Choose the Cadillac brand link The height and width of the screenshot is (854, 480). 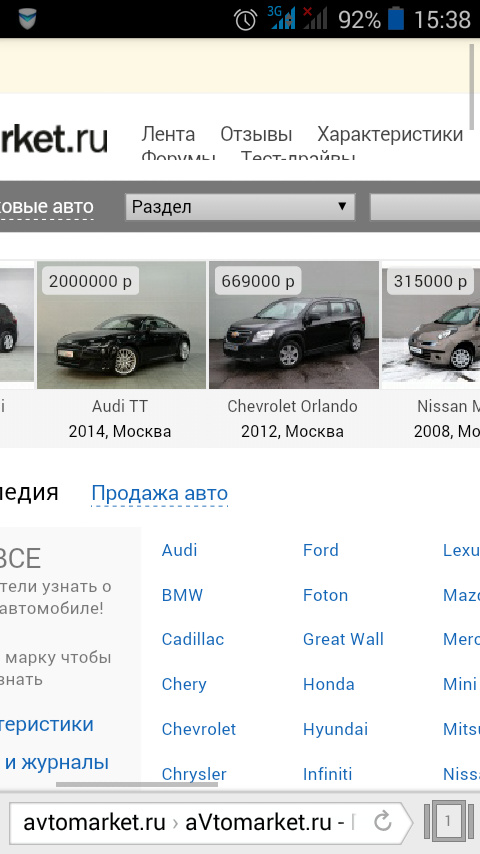[193, 639]
